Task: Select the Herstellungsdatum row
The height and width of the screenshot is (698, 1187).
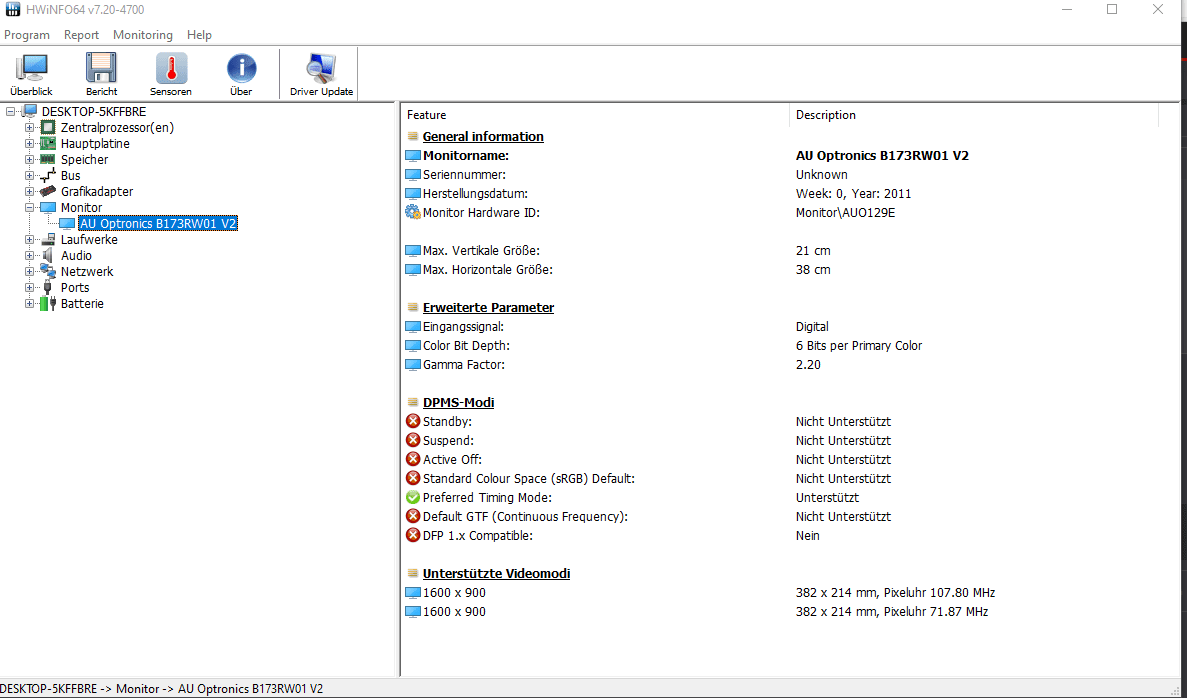Action: click(x=780, y=194)
